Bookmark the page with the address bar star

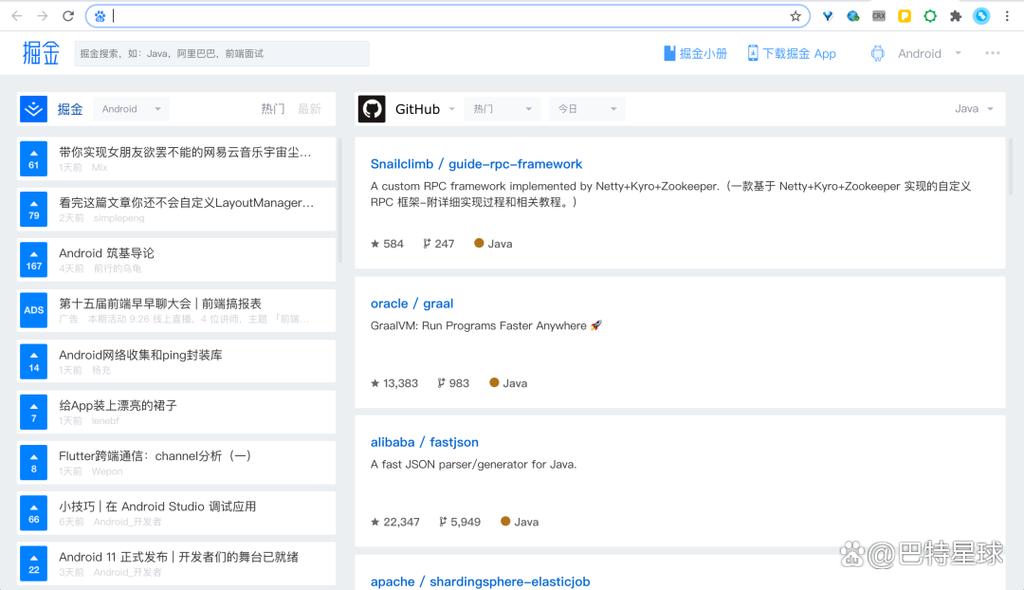pos(796,16)
